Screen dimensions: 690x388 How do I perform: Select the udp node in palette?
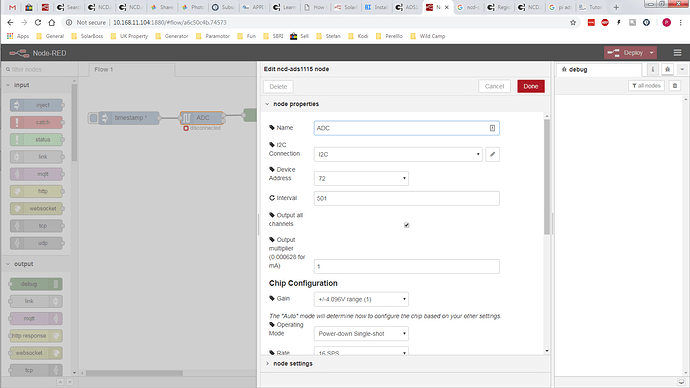click(x=37, y=243)
